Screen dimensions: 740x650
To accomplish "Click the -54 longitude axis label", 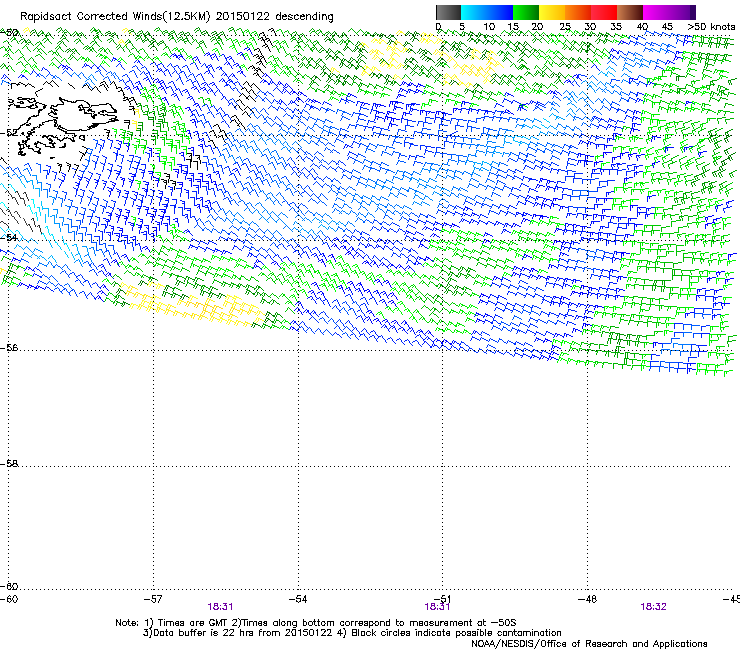I will point(298,599).
